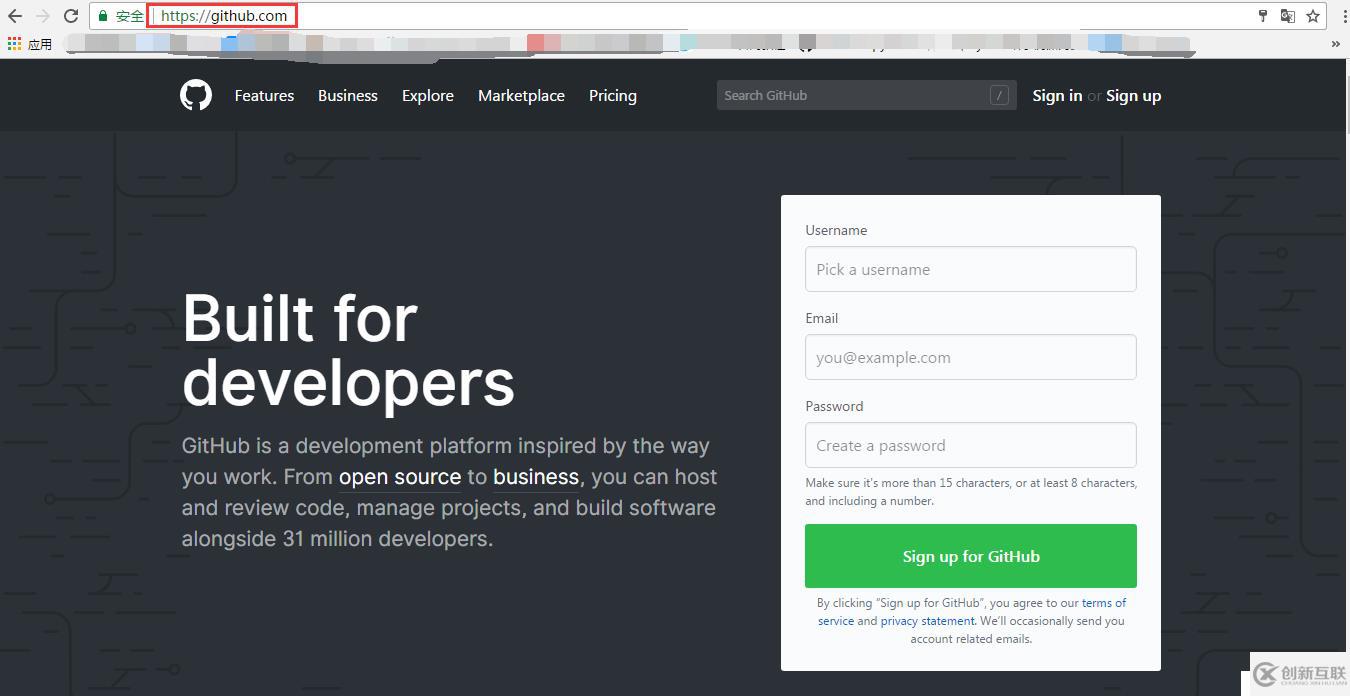Expand hidden bookmarks with the double chevron
Screen dimensions: 1350x696
[x=1336, y=44]
